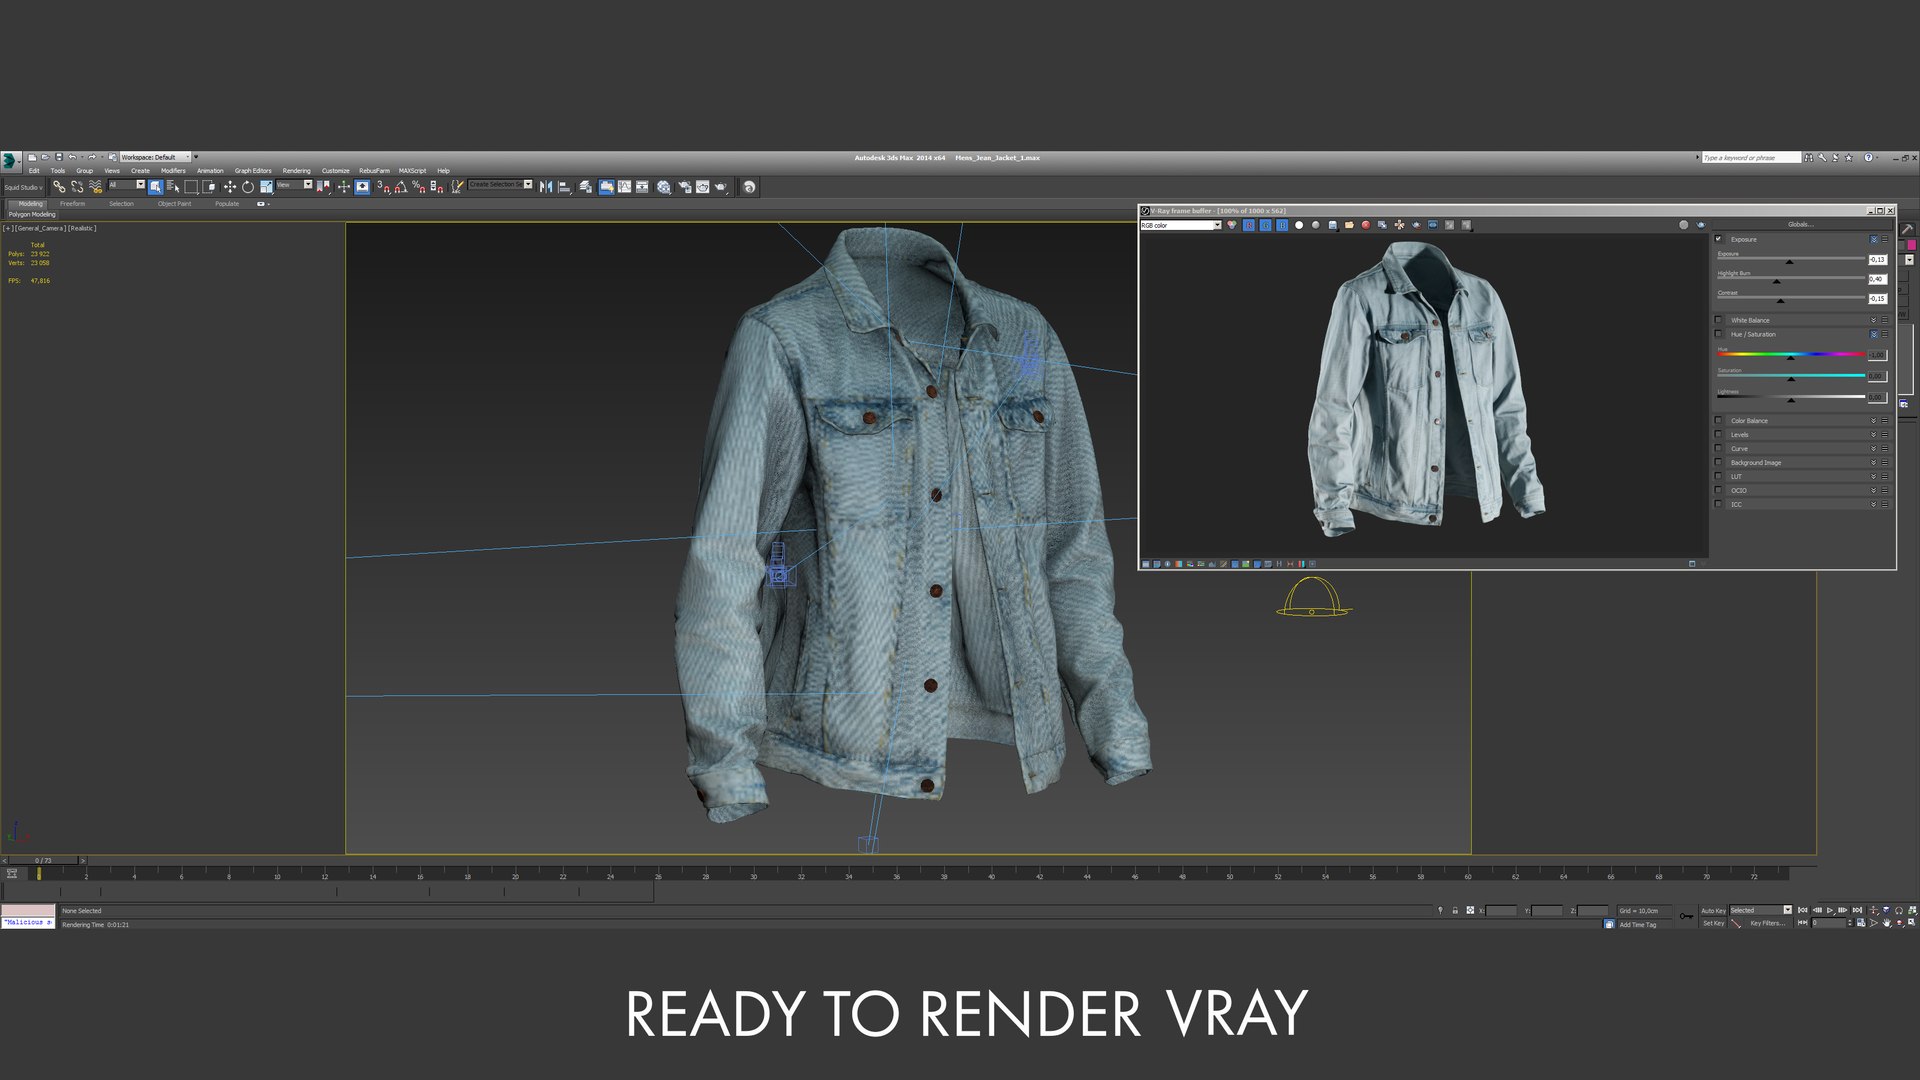Click the Set Key button

click(x=1713, y=923)
